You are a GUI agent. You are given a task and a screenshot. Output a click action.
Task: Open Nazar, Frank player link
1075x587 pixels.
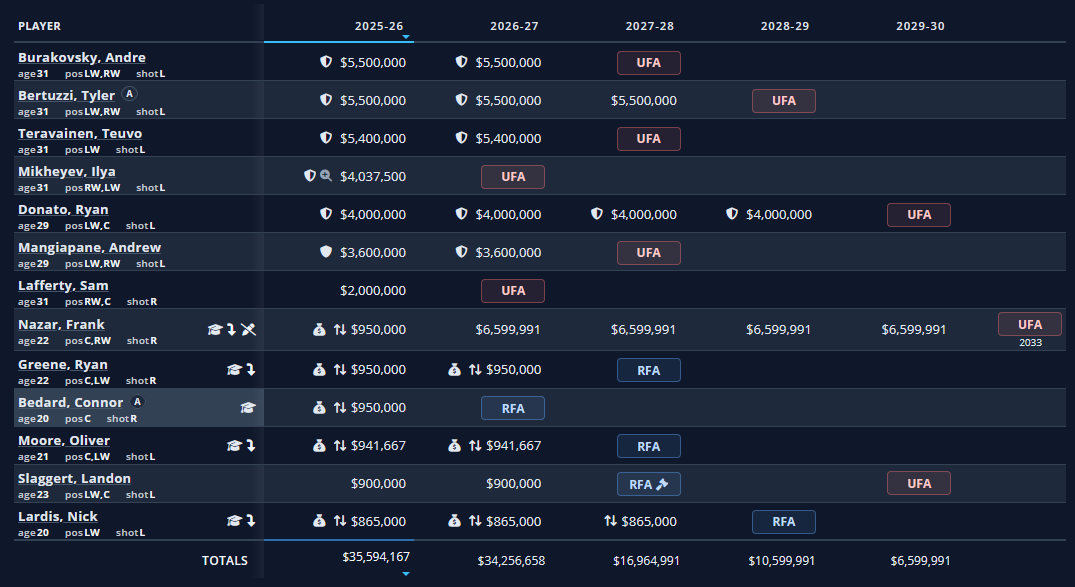[61, 324]
